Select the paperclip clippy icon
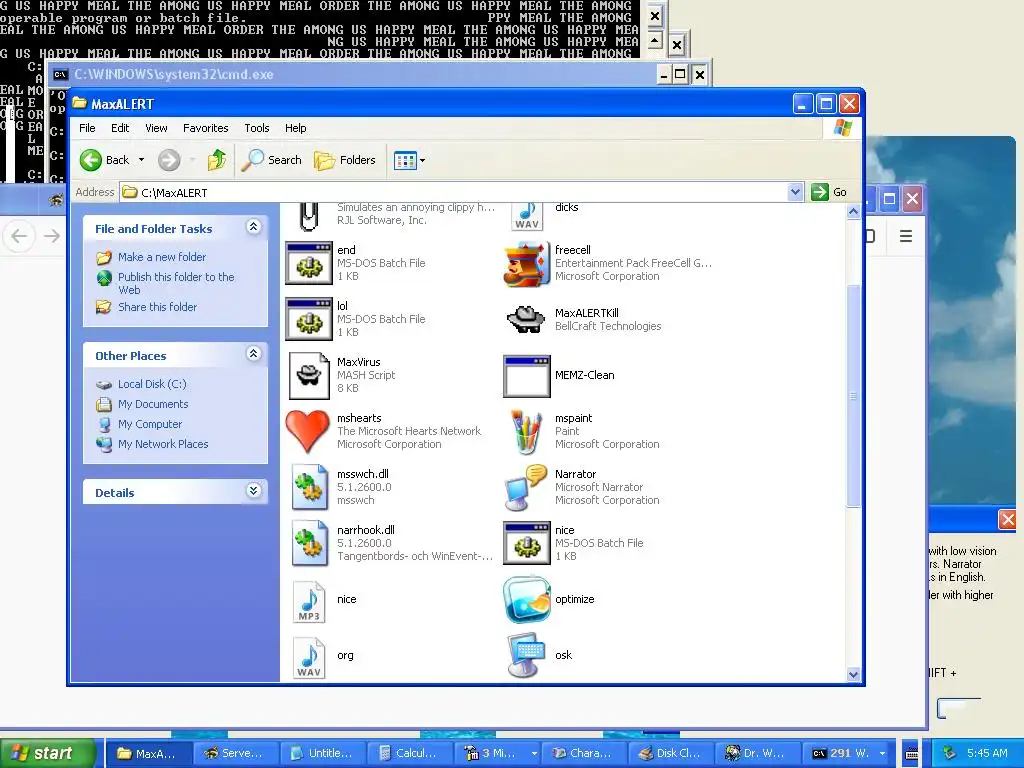This screenshot has height=768, width=1024. click(x=309, y=217)
